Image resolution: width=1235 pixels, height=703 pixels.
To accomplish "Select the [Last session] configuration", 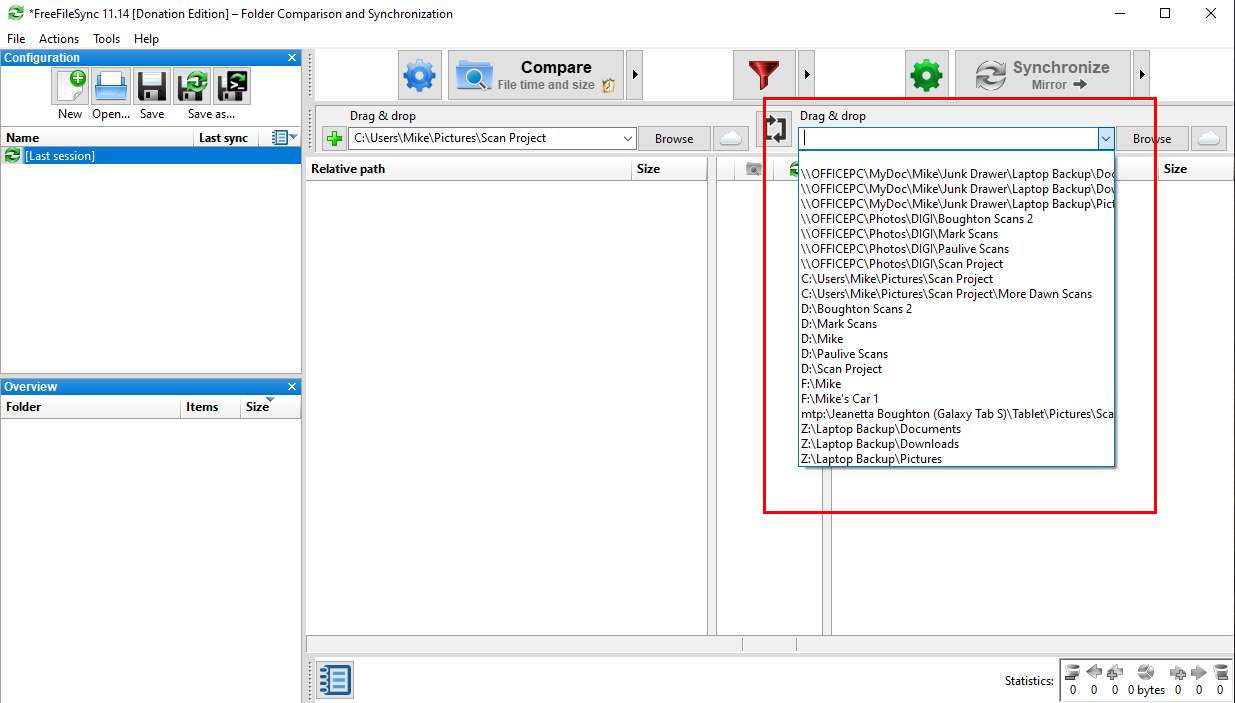I will click(x=150, y=156).
